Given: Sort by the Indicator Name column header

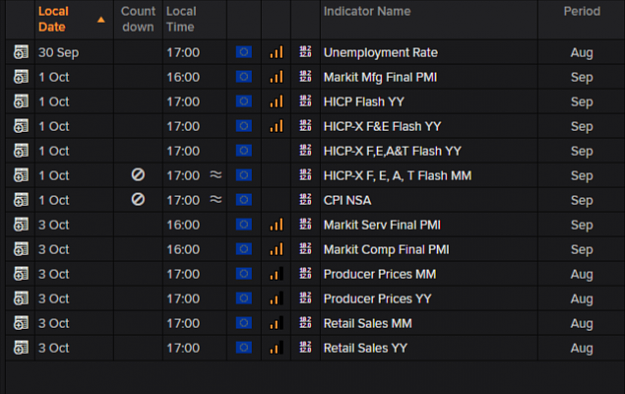Looking at the screenshot, I should click(367, 11).
